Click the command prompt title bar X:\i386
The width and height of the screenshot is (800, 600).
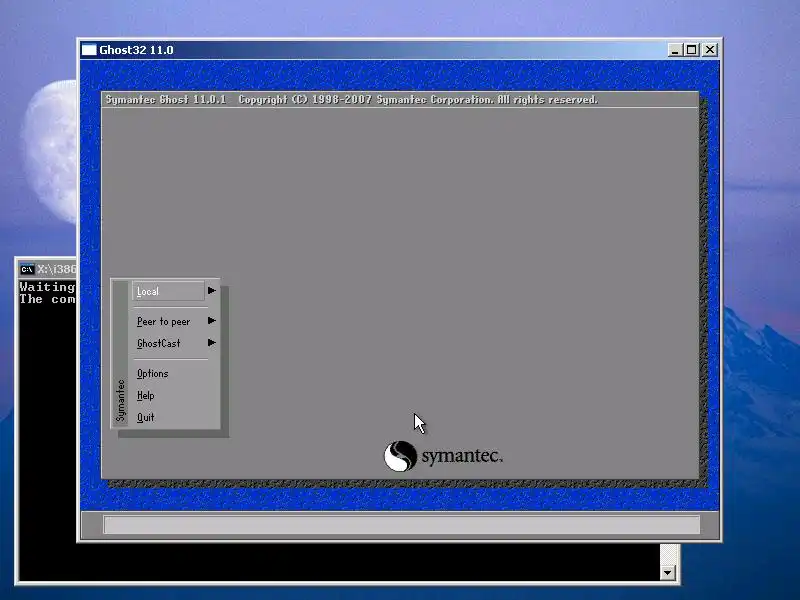(56, 269)
